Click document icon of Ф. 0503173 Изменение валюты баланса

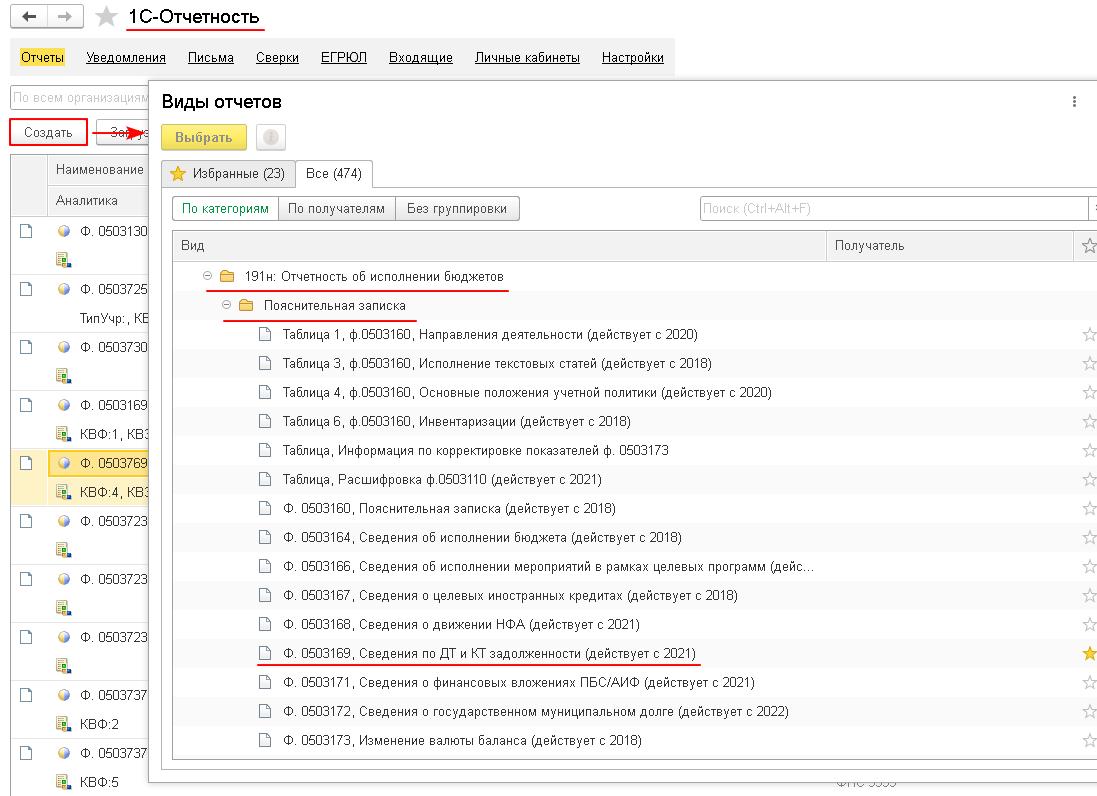tap(265, 740)
